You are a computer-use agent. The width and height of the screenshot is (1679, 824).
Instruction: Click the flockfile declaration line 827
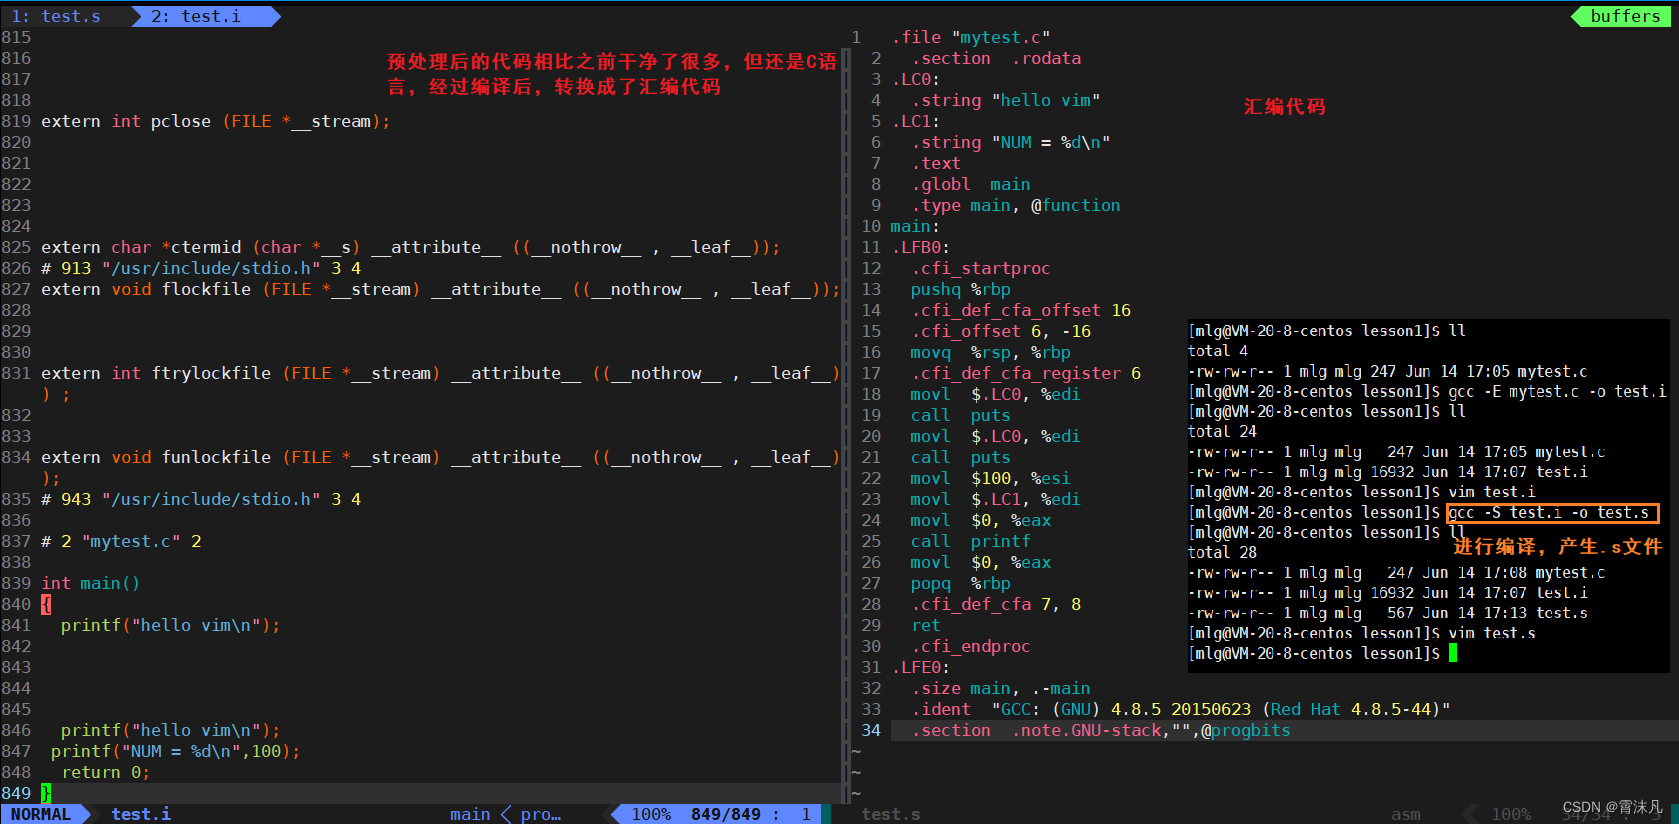pyautogui.click(x=440, y=289)
